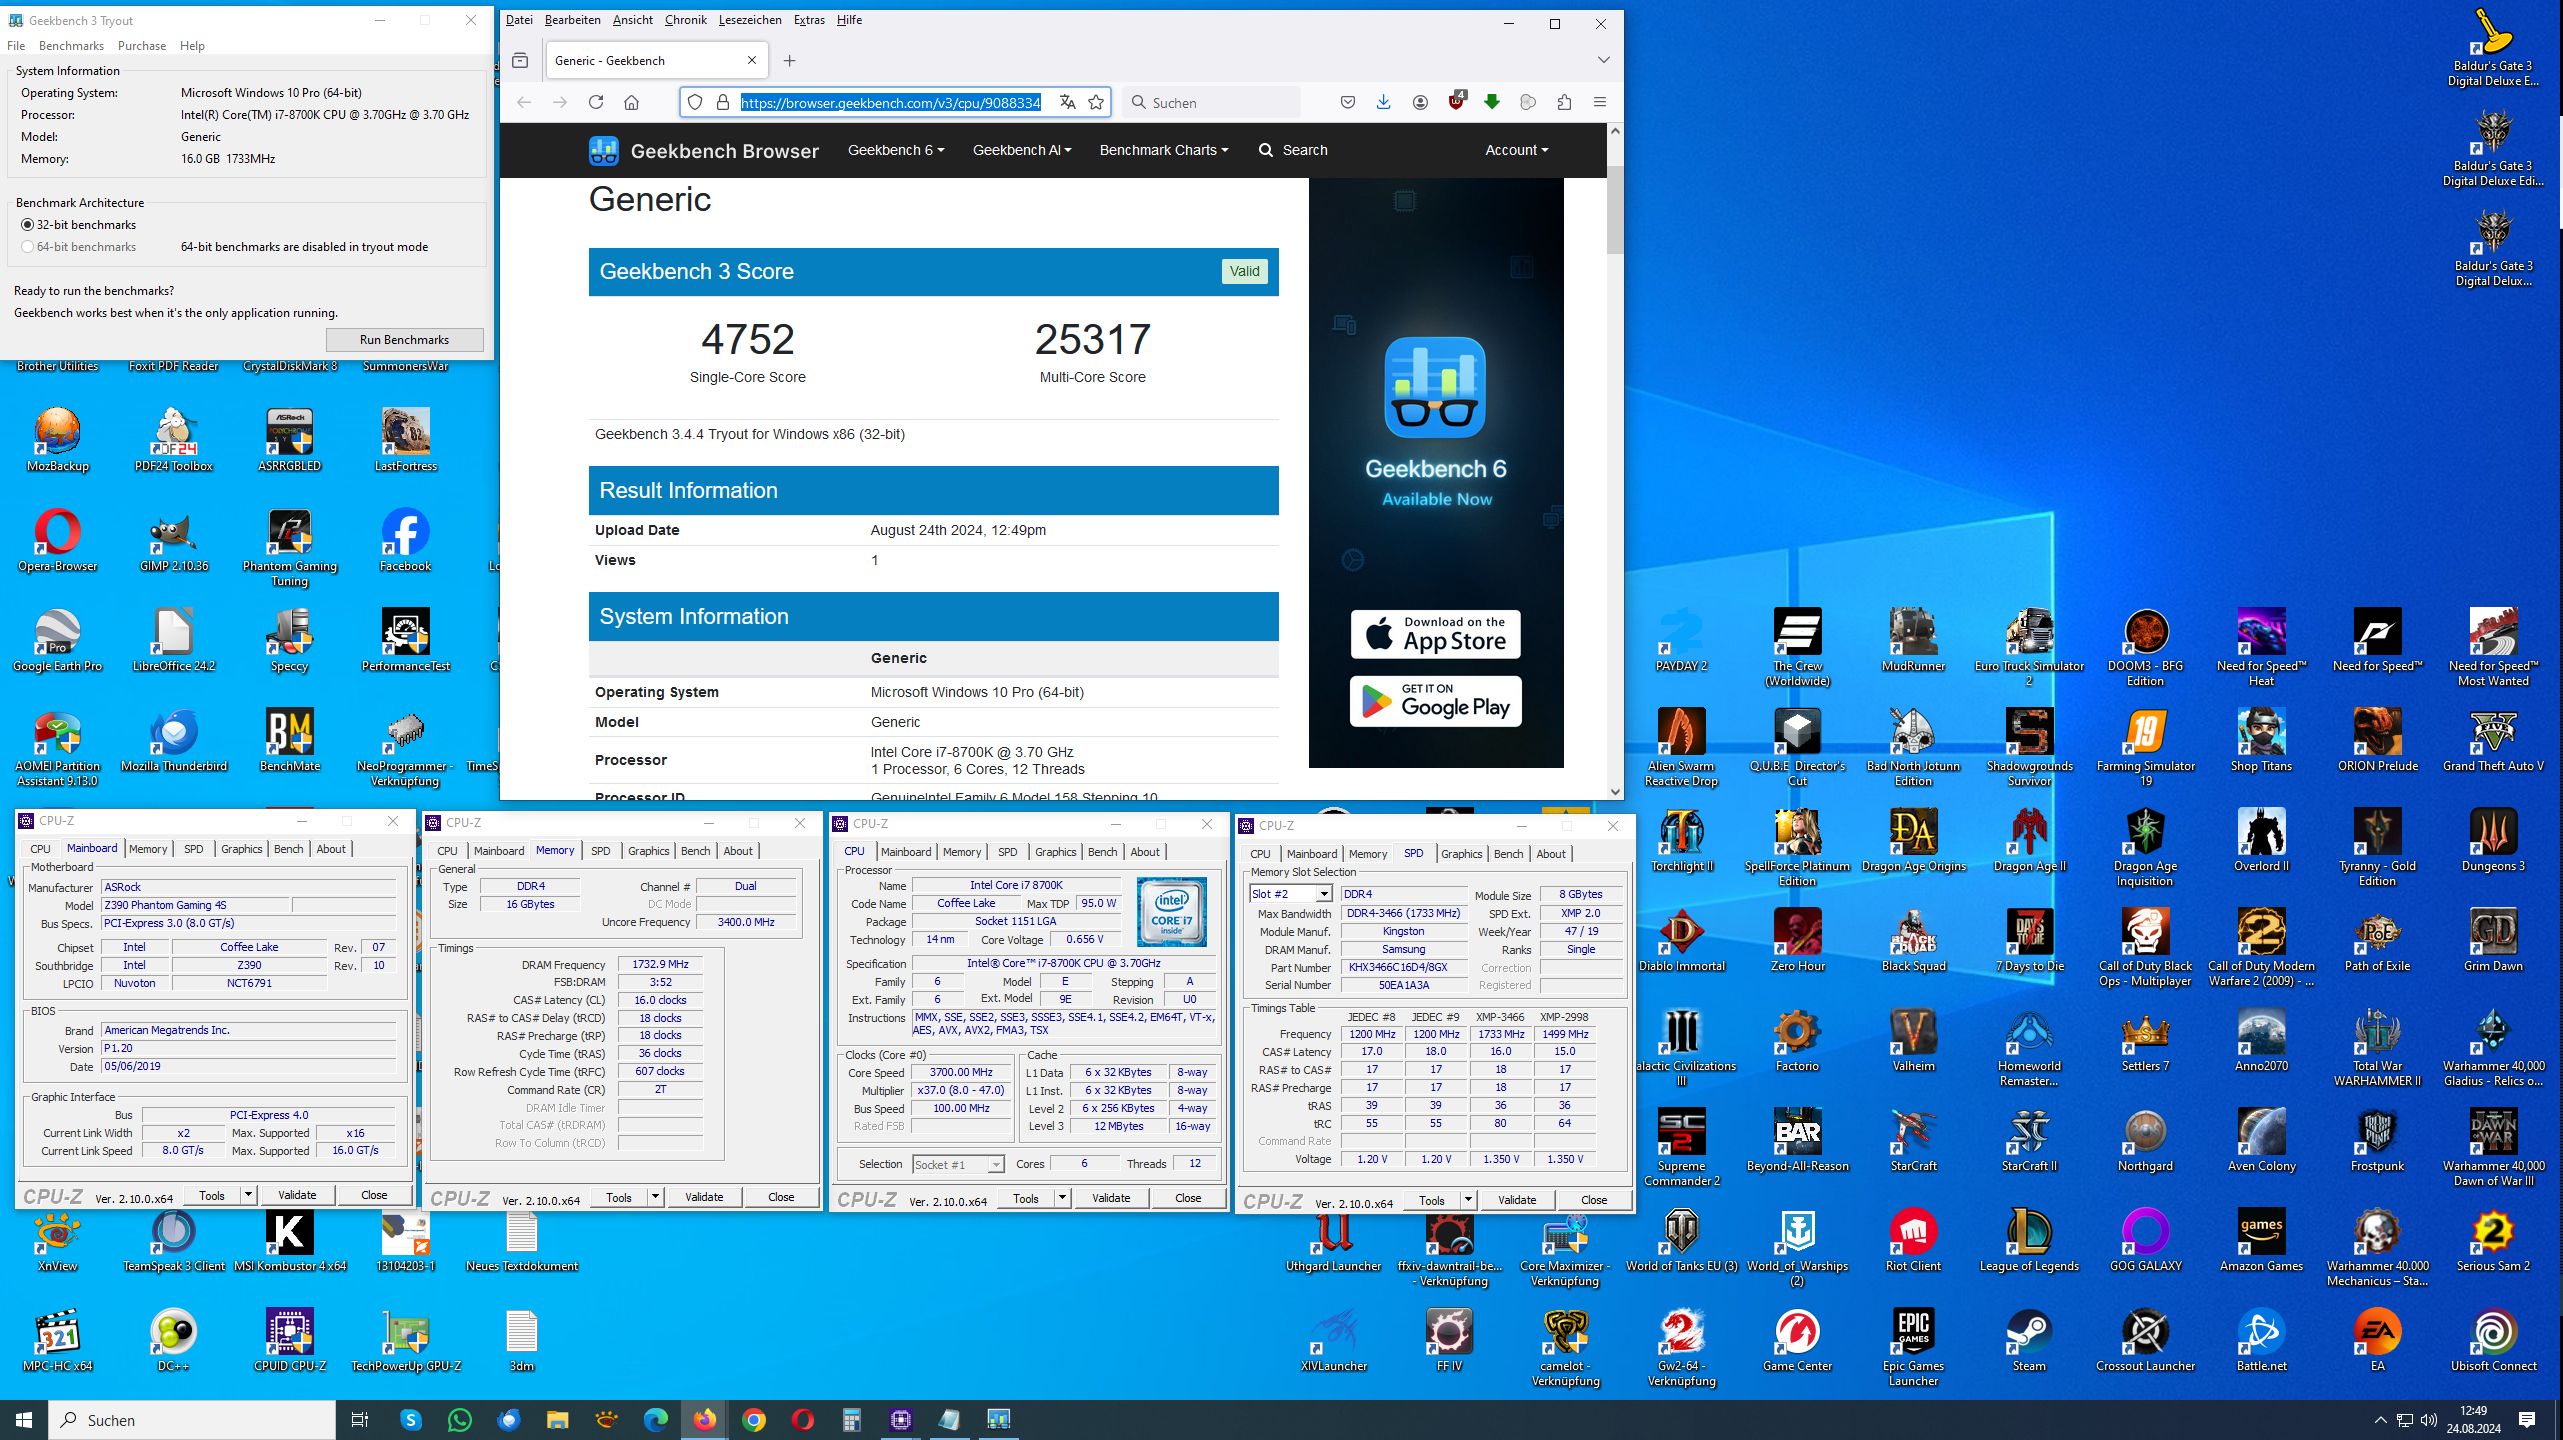The image size is (2563, 1440).
Task: Open Tools dropdown arrow in Mainboard CPU-Z
Action: pyautogui.click(x=248, y=1194)
